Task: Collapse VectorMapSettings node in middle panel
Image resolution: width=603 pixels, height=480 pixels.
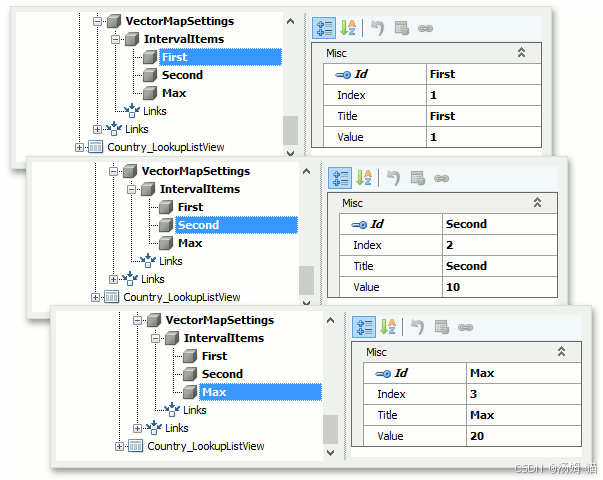Action: (x=113, y=171)
